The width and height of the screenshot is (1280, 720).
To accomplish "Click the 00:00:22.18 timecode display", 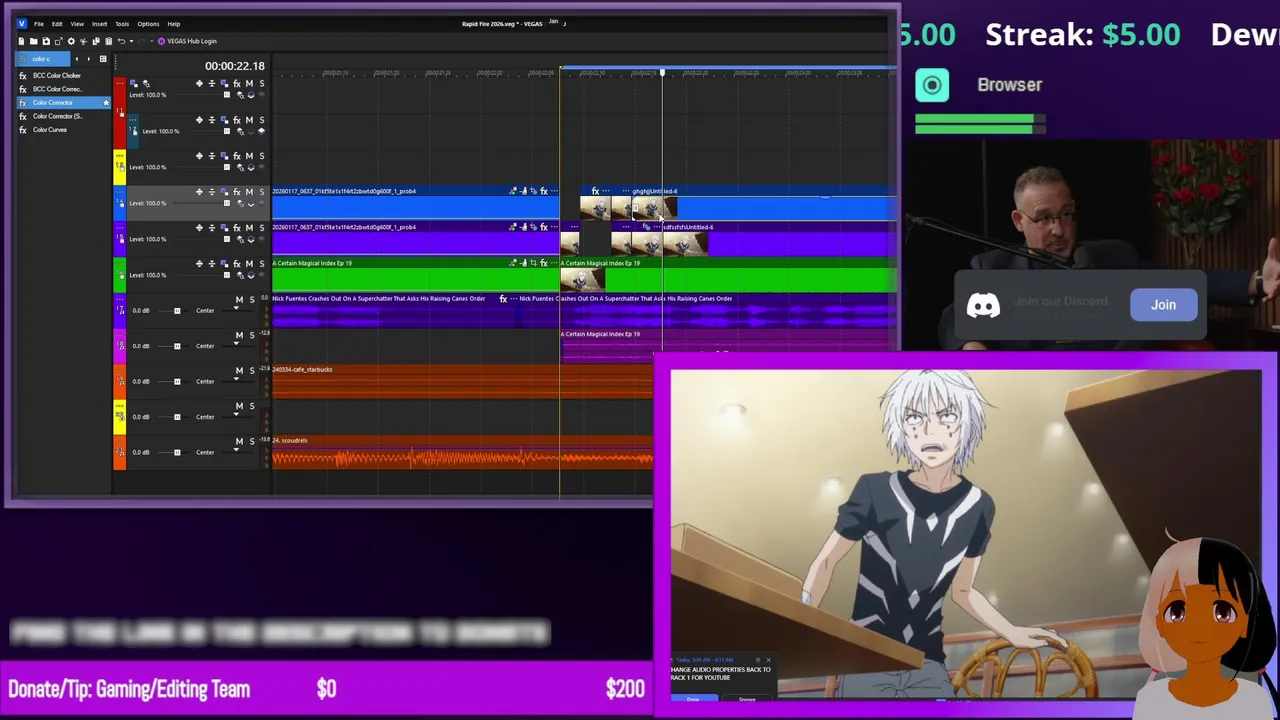I will coord(235,66).
